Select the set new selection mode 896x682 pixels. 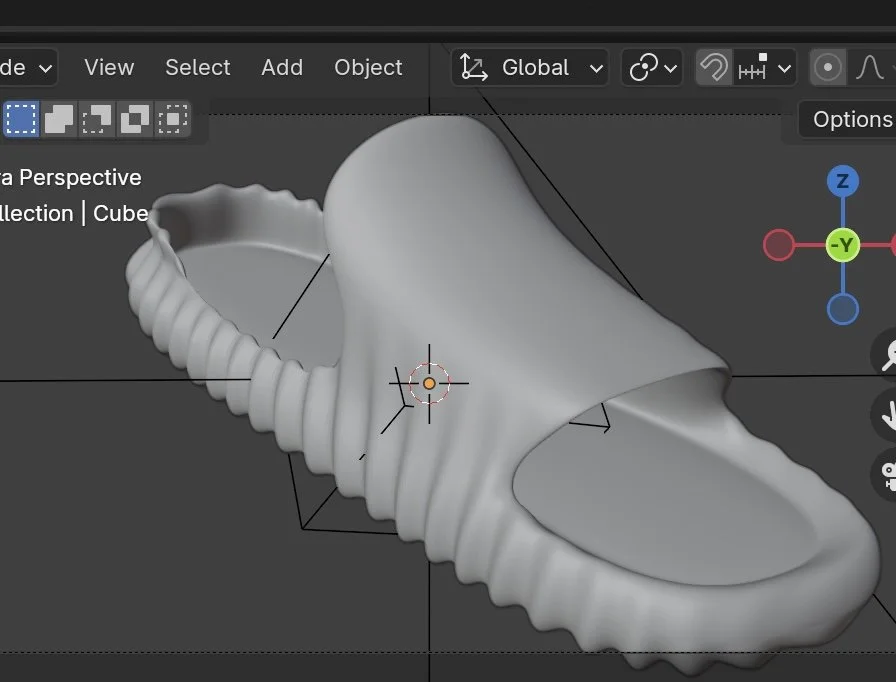coord(21,119)
